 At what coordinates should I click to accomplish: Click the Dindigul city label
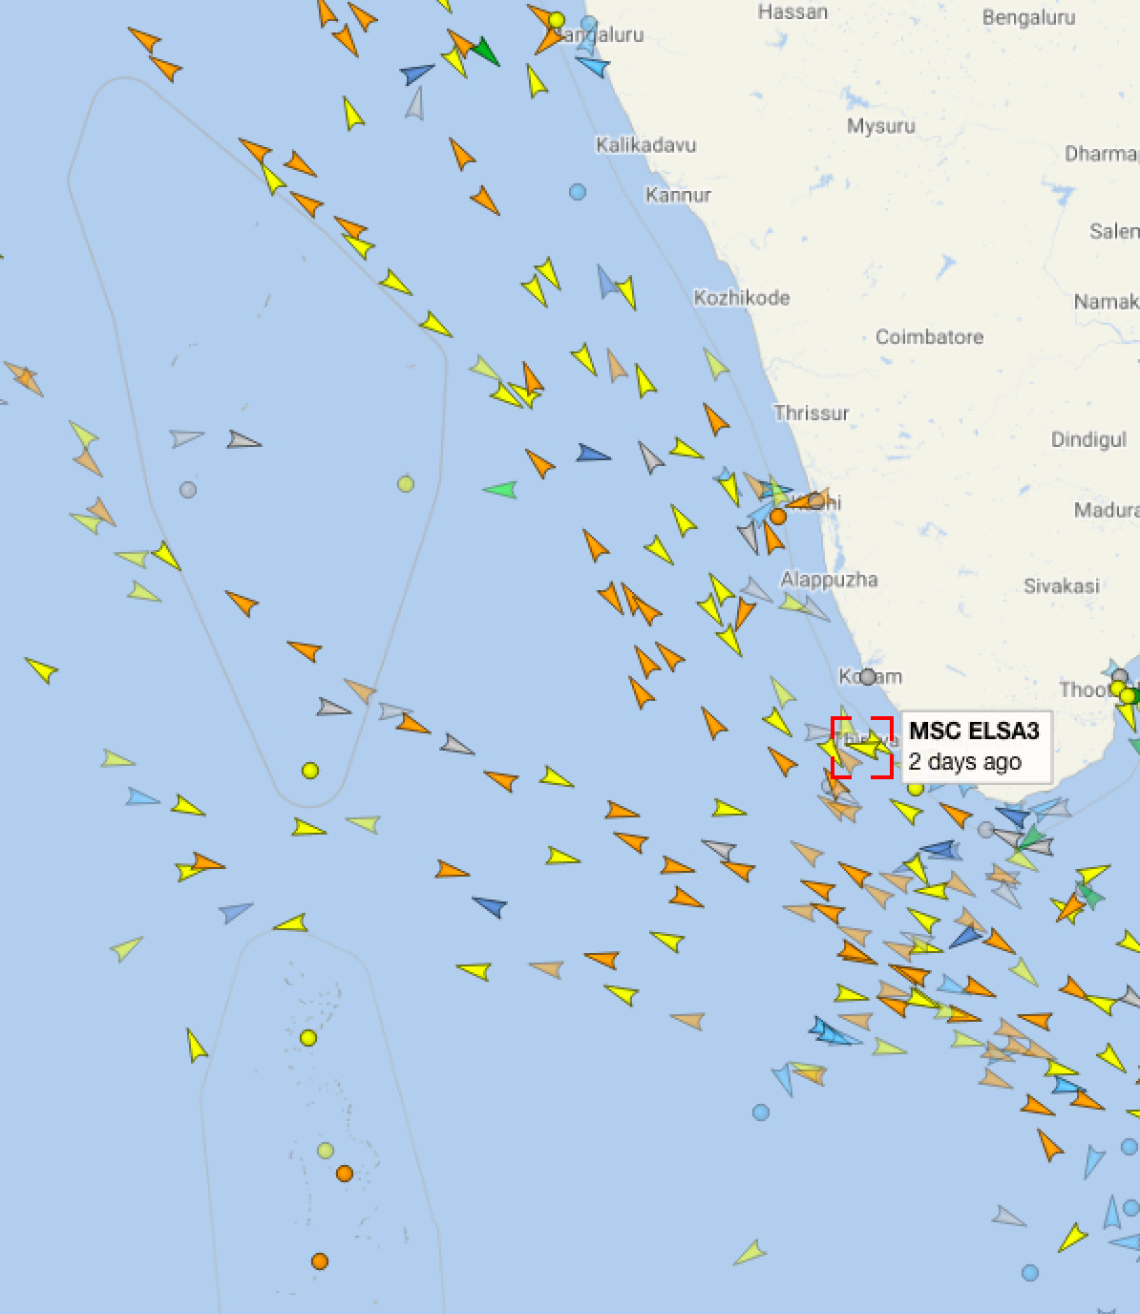[1088, 440]
